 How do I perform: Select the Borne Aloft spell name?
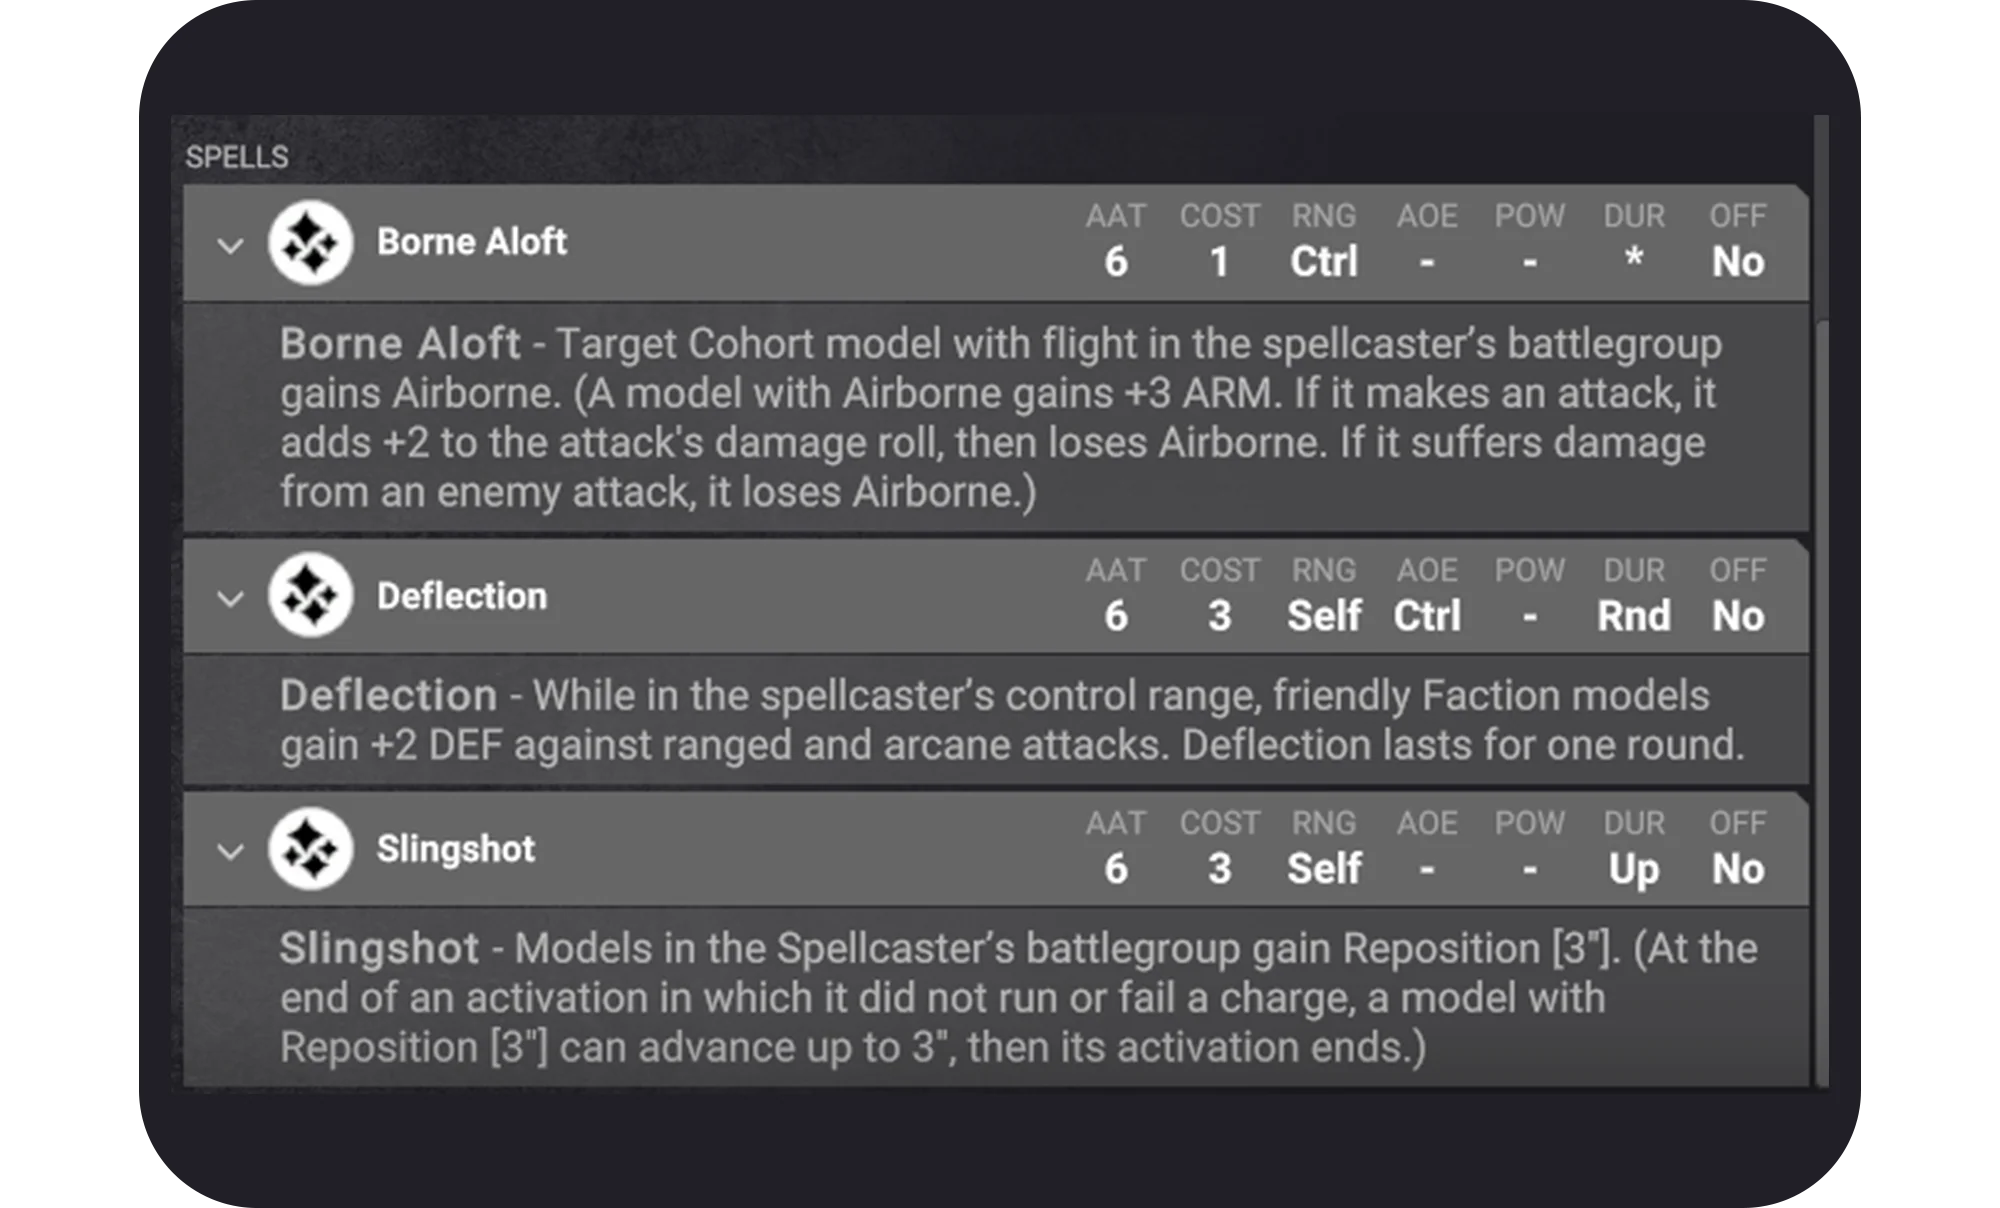click(471, 242)
